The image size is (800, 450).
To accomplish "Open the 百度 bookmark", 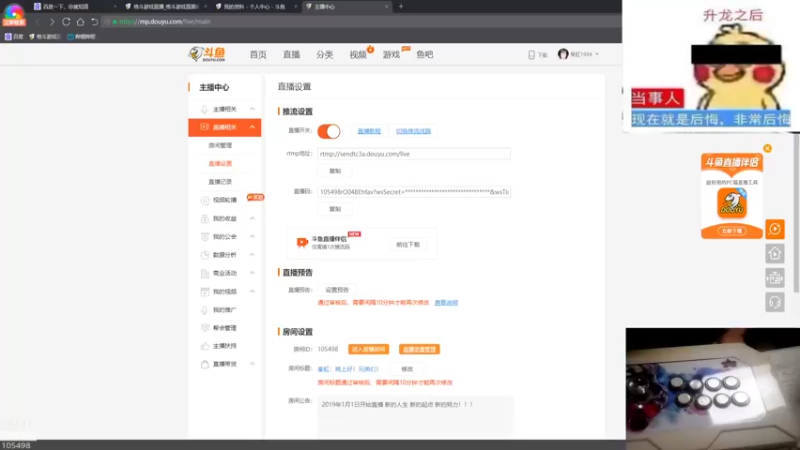I will coord(14,37).
